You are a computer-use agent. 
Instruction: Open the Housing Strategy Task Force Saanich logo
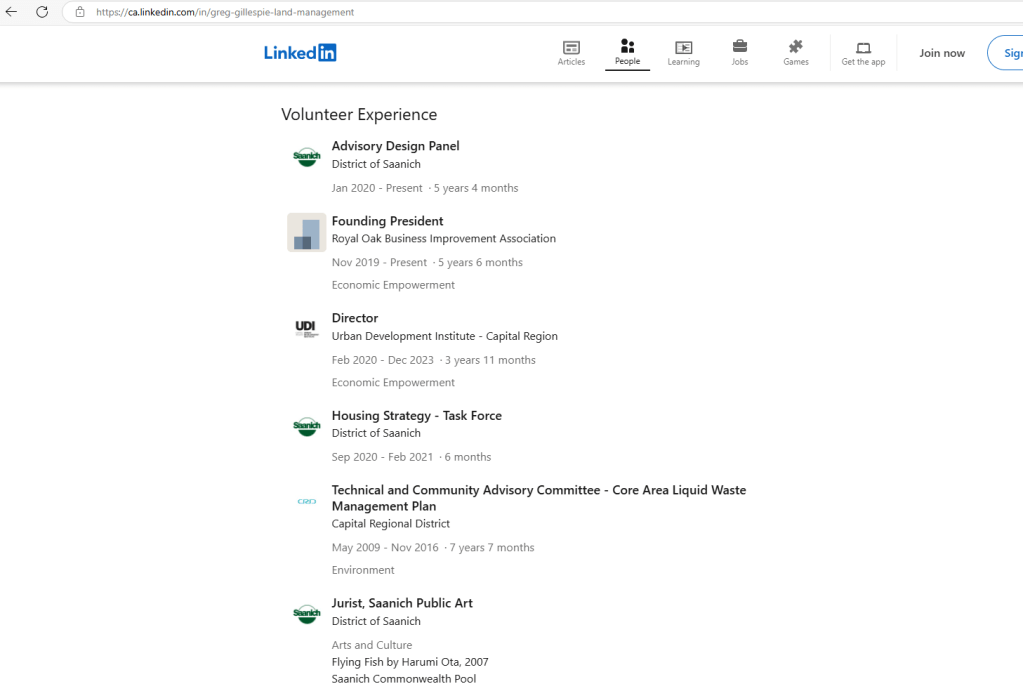pyautogui.click(x=306, y=426)
